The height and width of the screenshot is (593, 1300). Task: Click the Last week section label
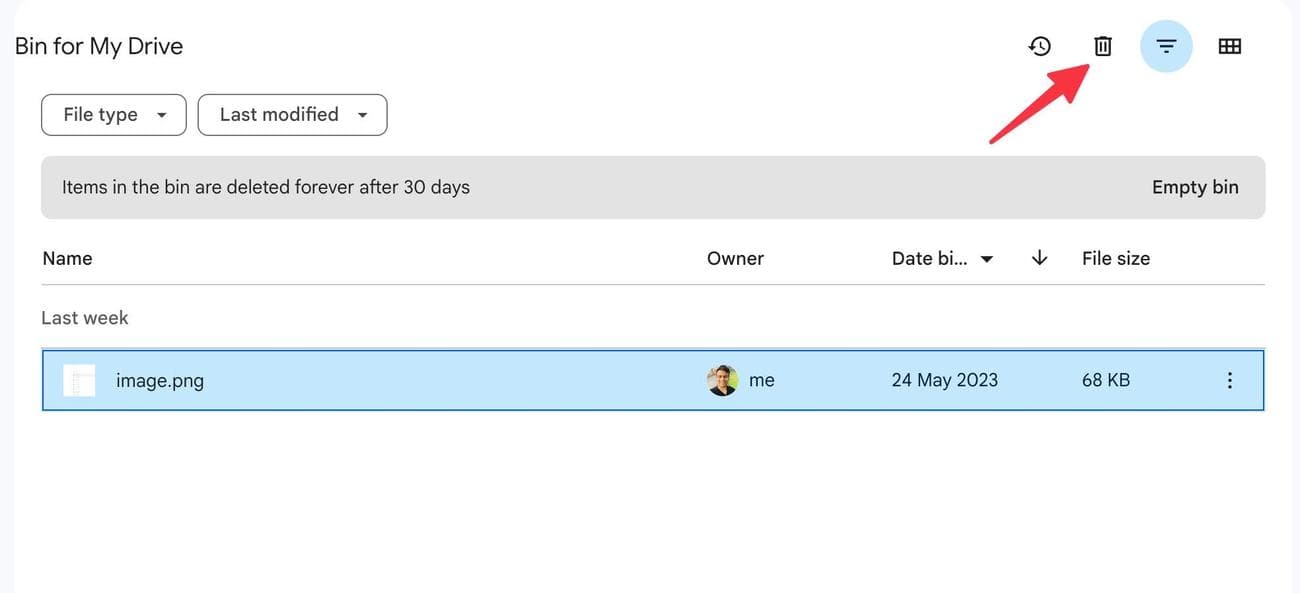[84, 317]
